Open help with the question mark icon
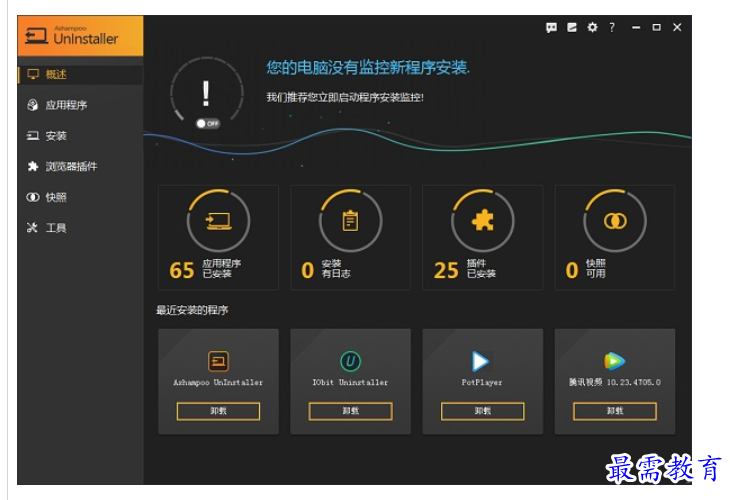The width and height of the screenshot is (730, 500). pos(612,27)
